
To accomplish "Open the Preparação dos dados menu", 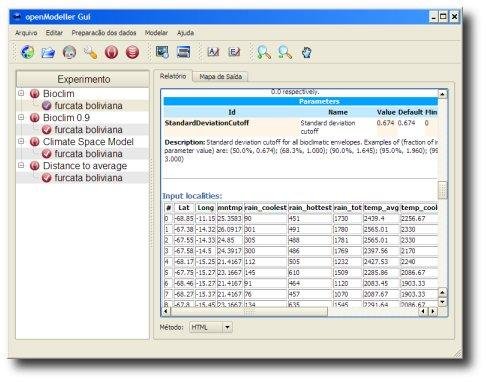I will click(x=104, y=33).
